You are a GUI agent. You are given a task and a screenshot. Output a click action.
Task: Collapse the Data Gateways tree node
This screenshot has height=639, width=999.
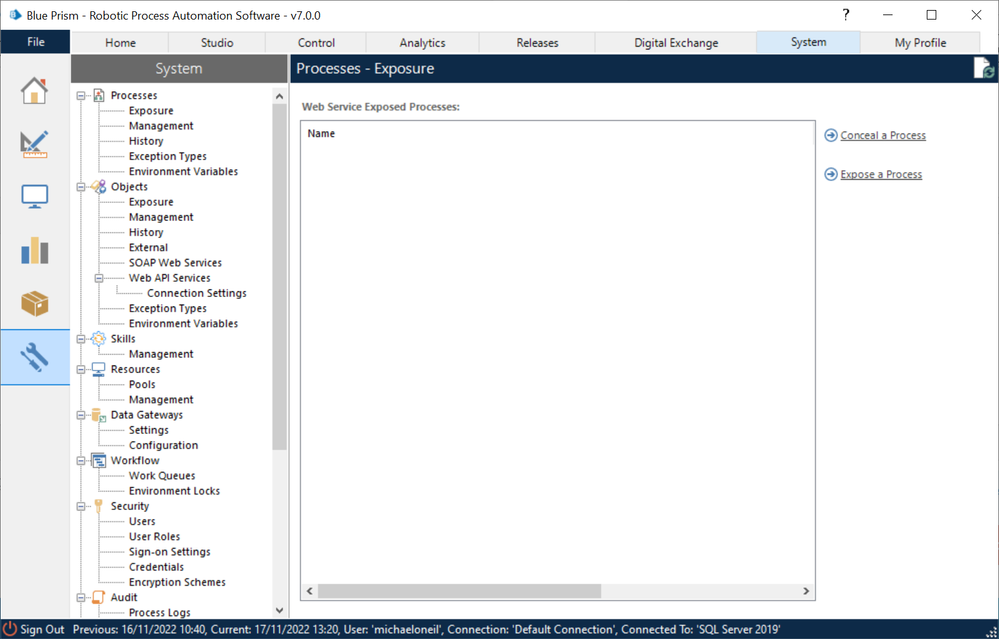pyautogui.click(x=81, y=415)
